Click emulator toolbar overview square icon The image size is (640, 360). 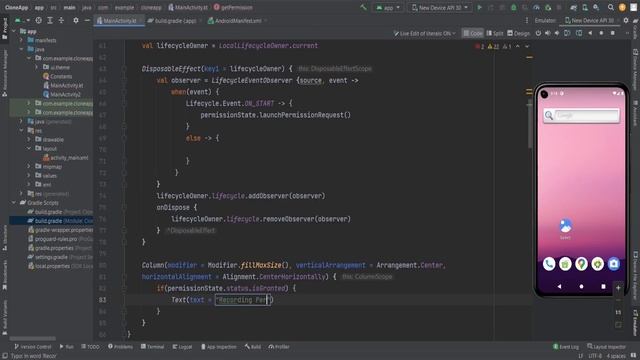tap(613, 33)
